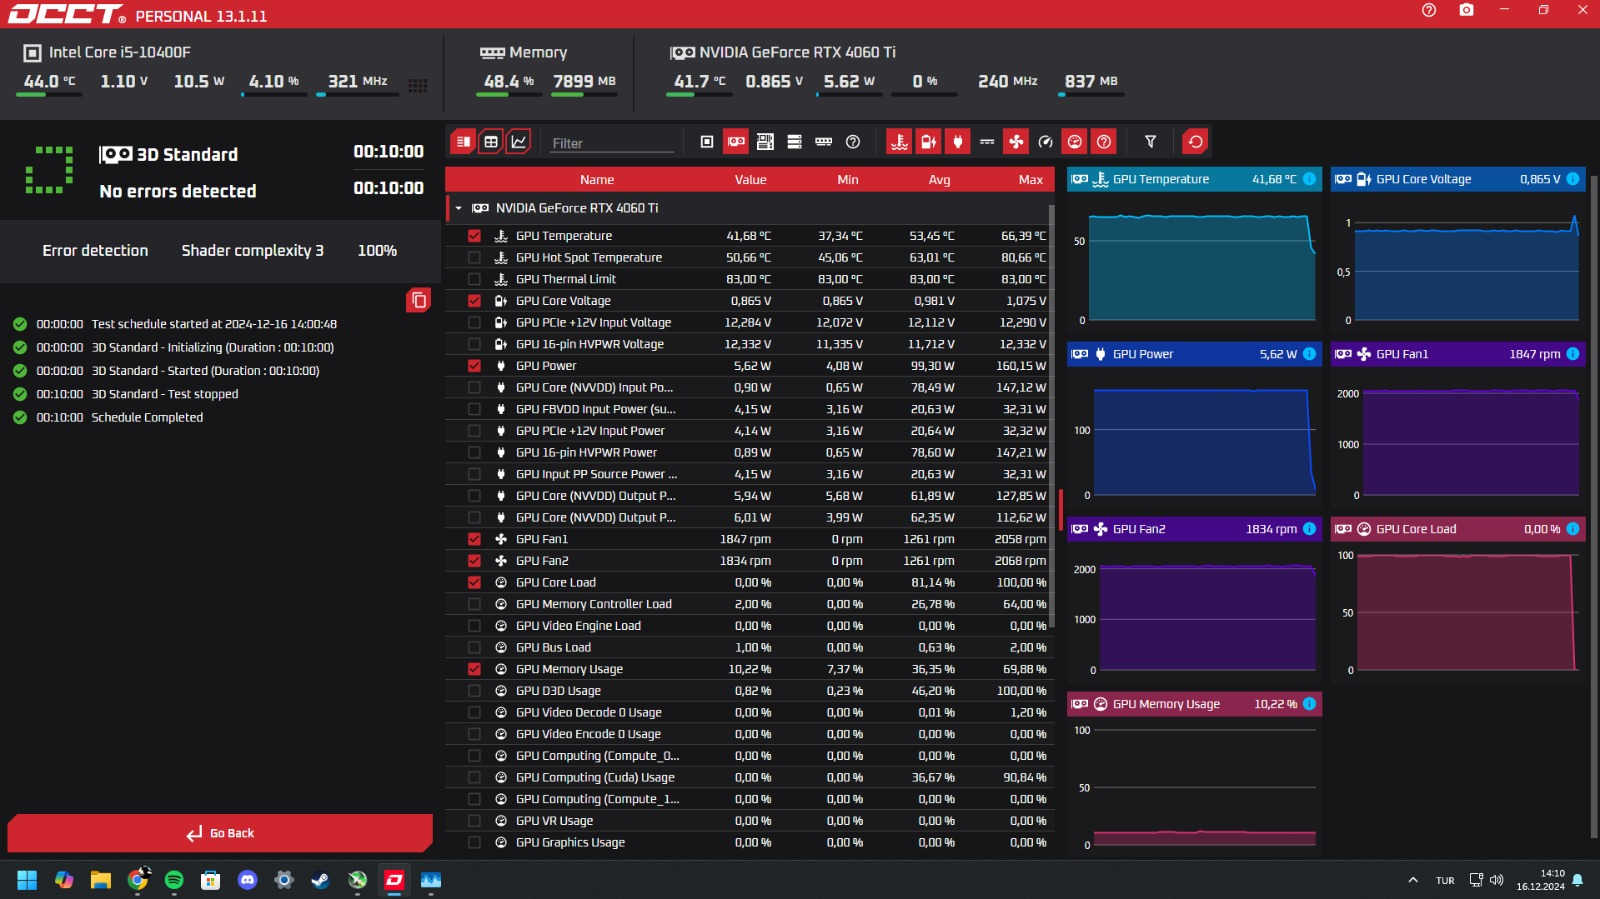The image size is (1600, 899).
Task: Toggle the load usage sensor filter
Action: pyautogui.click(x=1075, y=142)
